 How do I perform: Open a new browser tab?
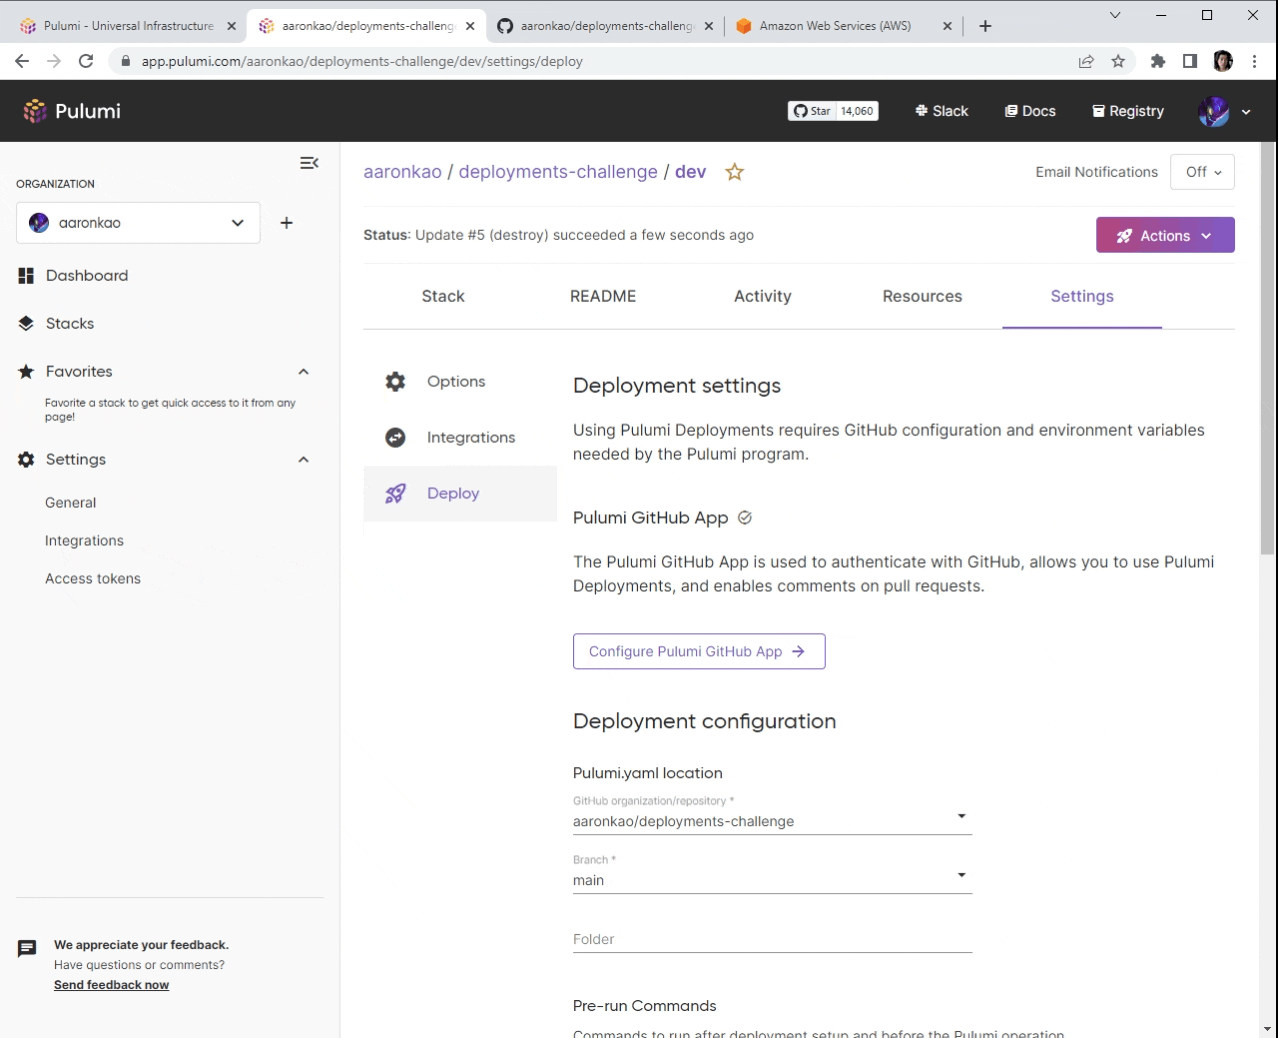(985, 26)
